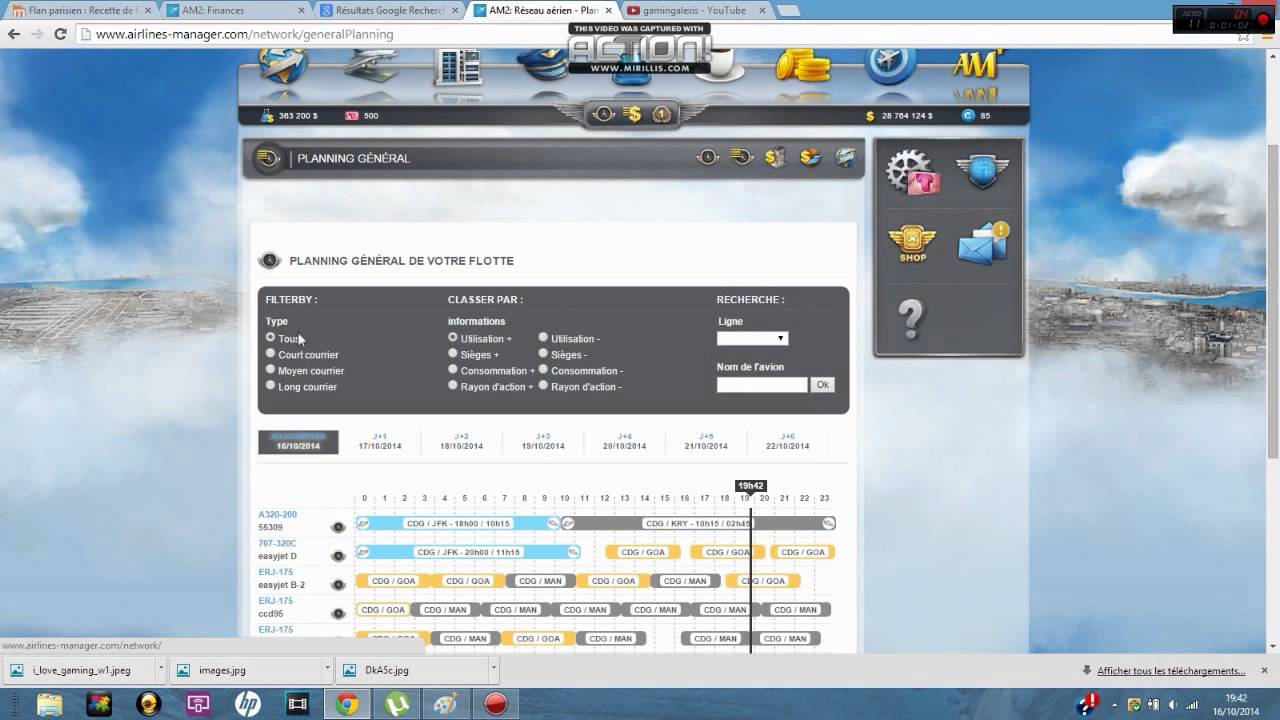Open the winged globe alliance icon in right panel

[x=982, y=172]
